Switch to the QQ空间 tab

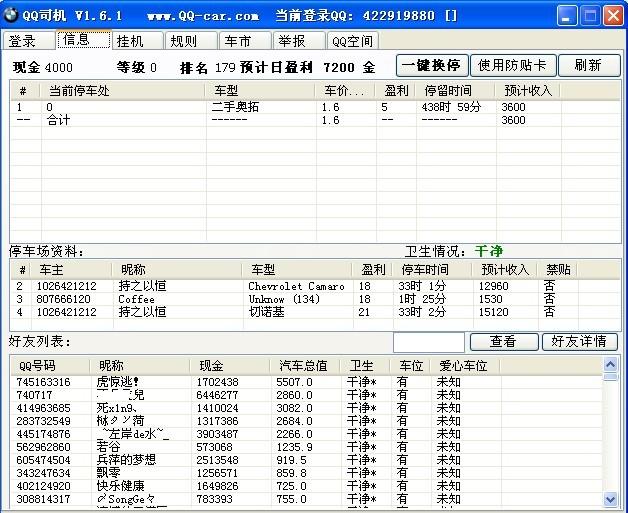pyautogui.click(x=352, y=40)
